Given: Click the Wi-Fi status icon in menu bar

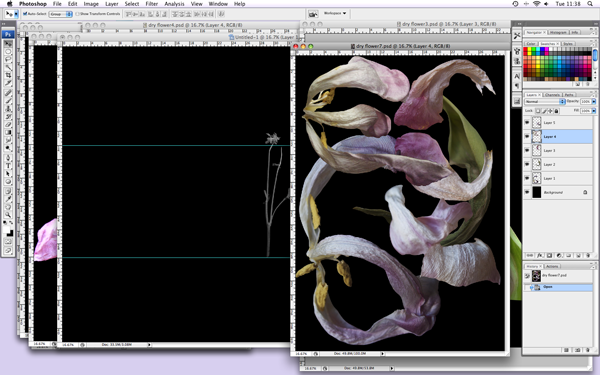Looking at the screenshot, I should tap(536, 4).
